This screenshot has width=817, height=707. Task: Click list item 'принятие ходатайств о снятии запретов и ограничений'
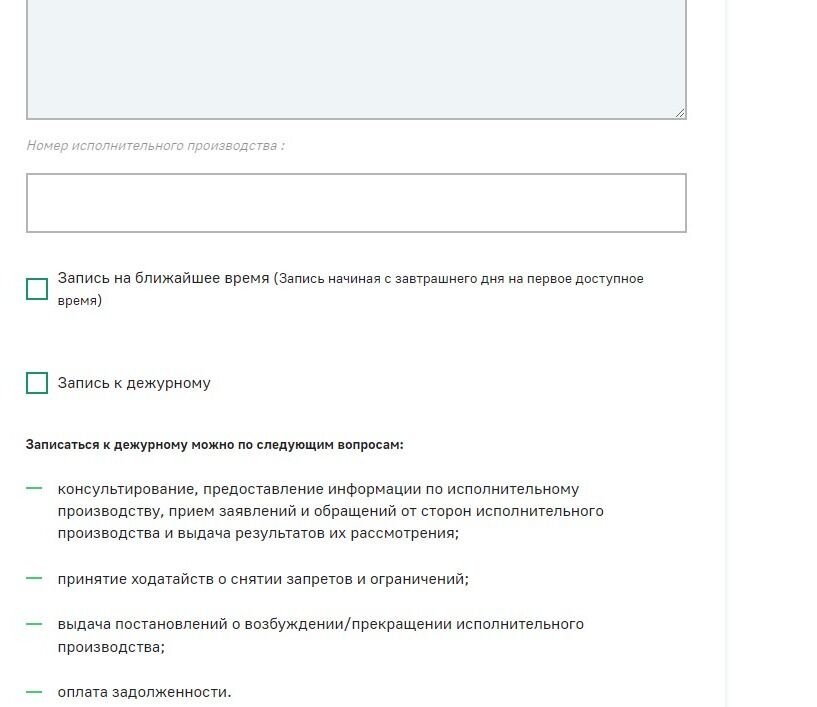click(x=263, y=579)
